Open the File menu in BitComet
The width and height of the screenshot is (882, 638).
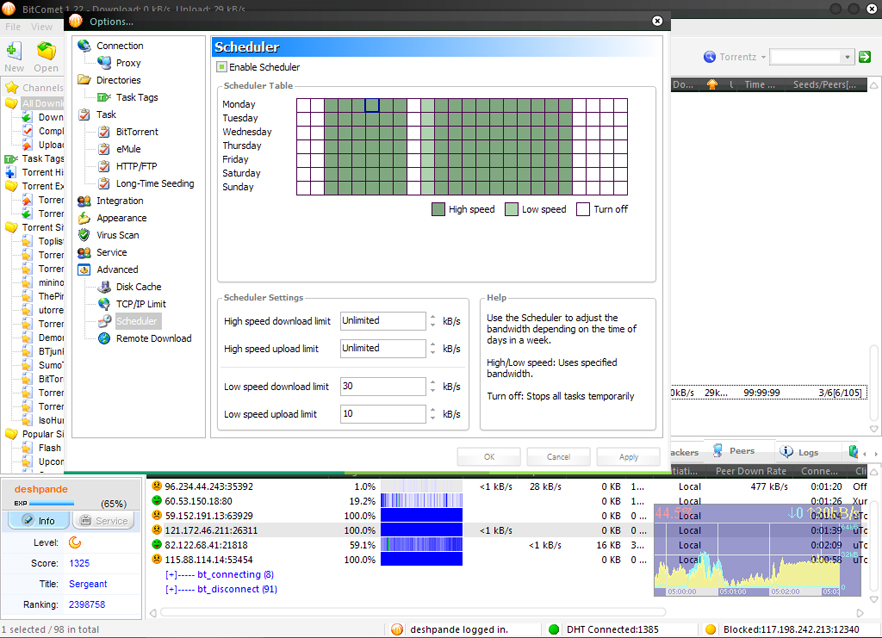(x=13, y=26)
